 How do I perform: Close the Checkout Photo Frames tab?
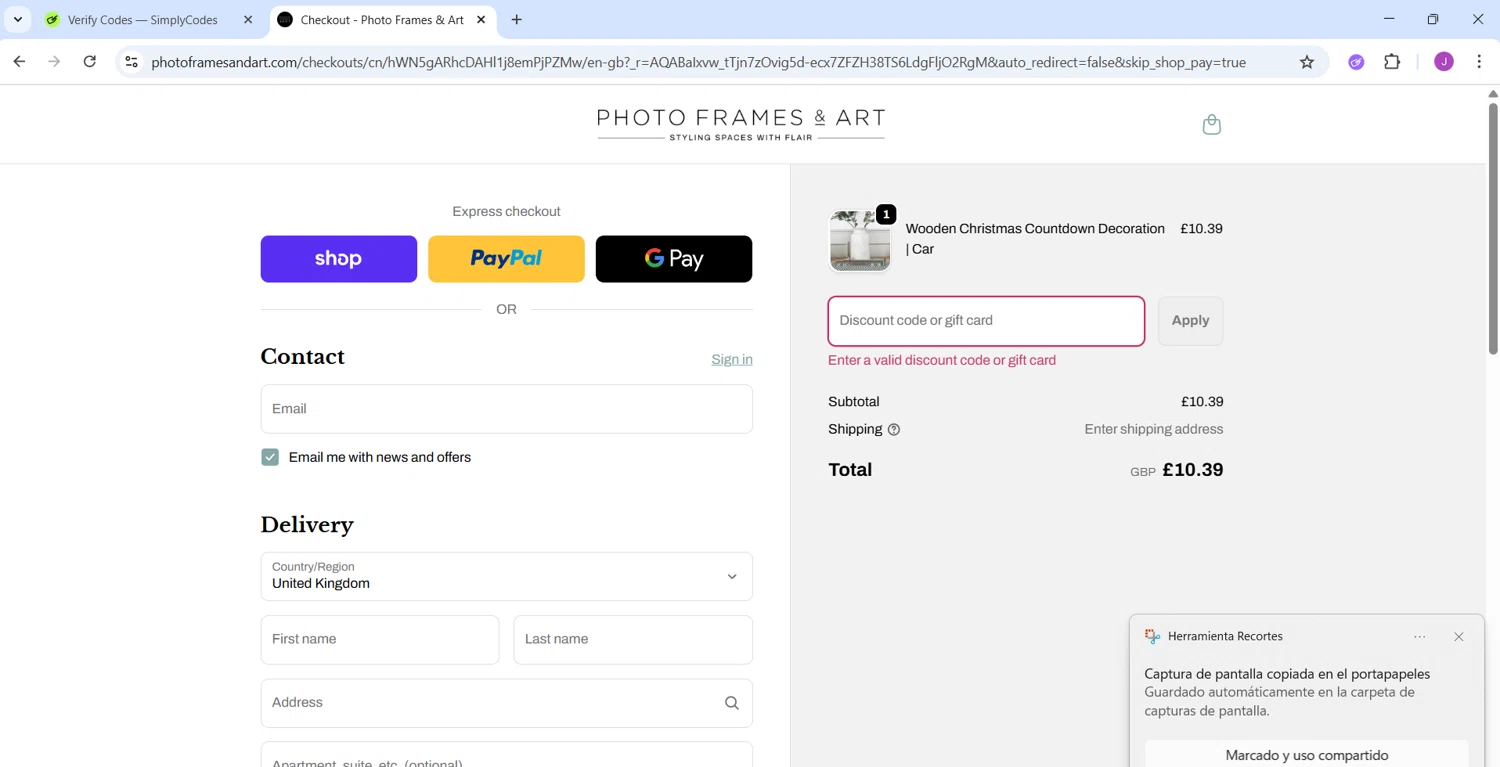pos(481,20)
